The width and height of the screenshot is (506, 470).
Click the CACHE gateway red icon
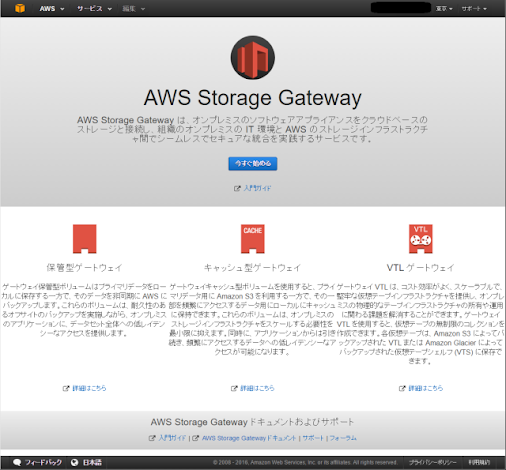point(253,239)
